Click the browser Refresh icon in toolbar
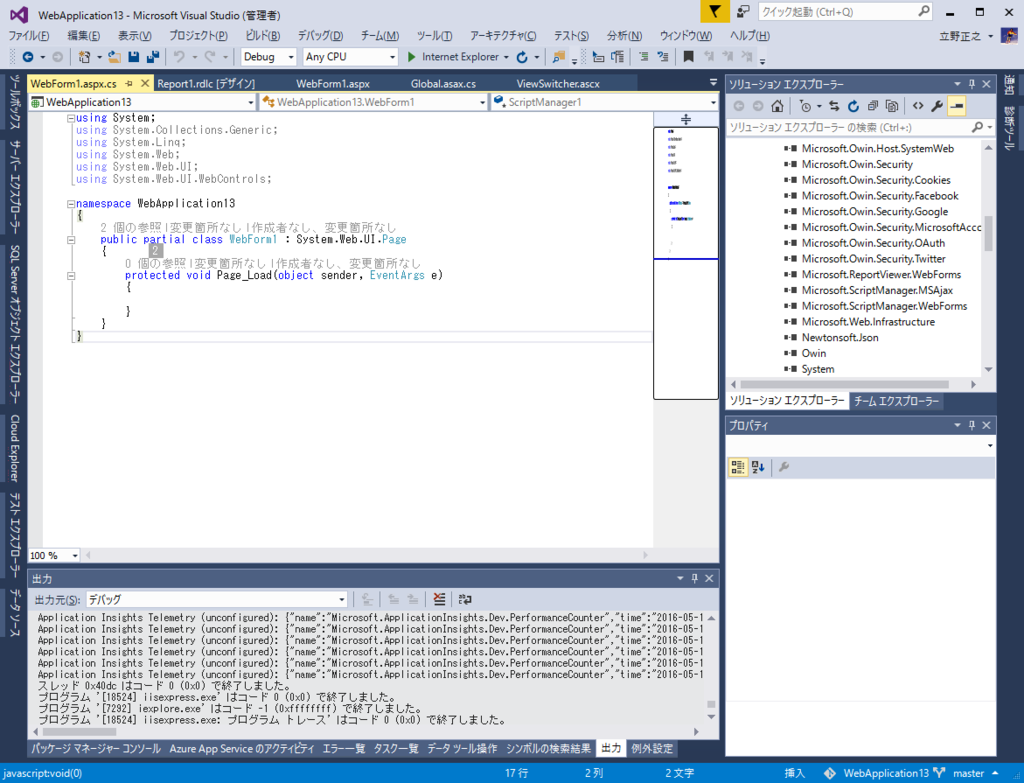The height and width of the screenshot is (783, 1024). tap(522, 57)
